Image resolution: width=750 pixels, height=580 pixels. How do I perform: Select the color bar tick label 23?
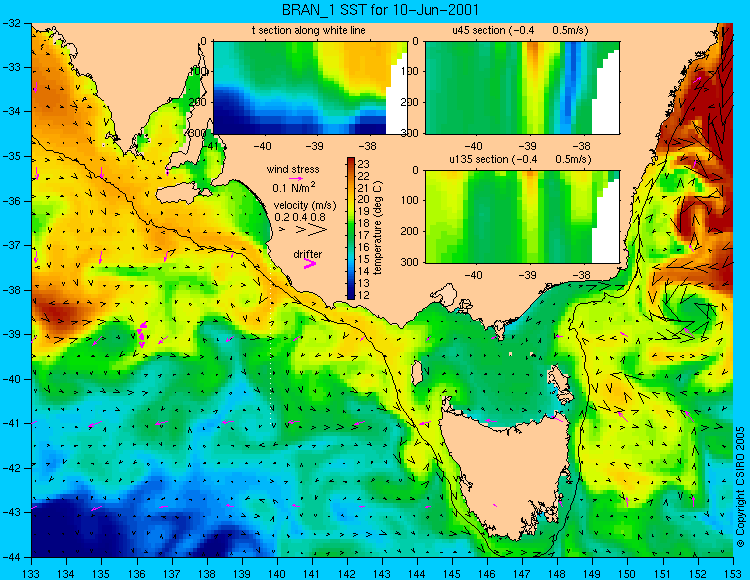click(x=364, y=164)
